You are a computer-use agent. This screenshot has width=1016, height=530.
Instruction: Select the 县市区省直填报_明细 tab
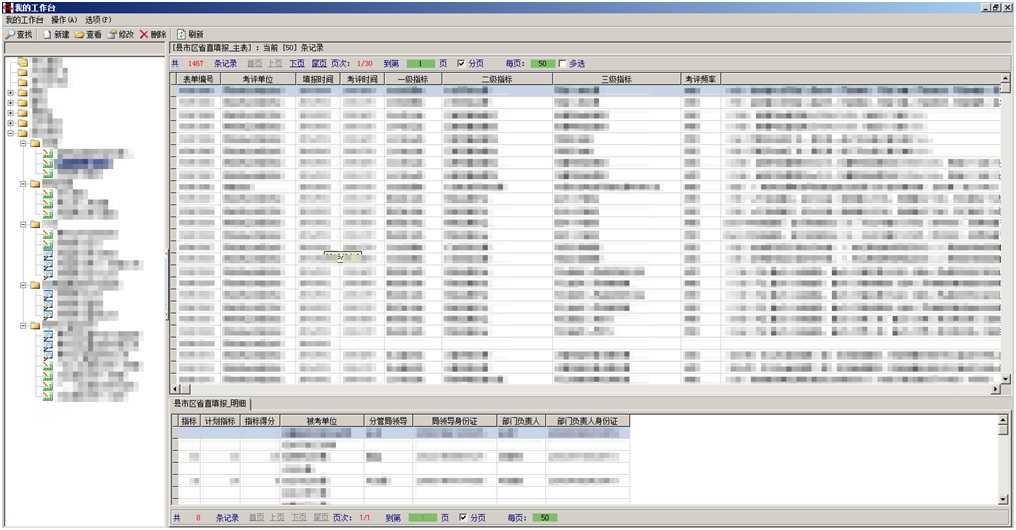[x=211, y=403]
